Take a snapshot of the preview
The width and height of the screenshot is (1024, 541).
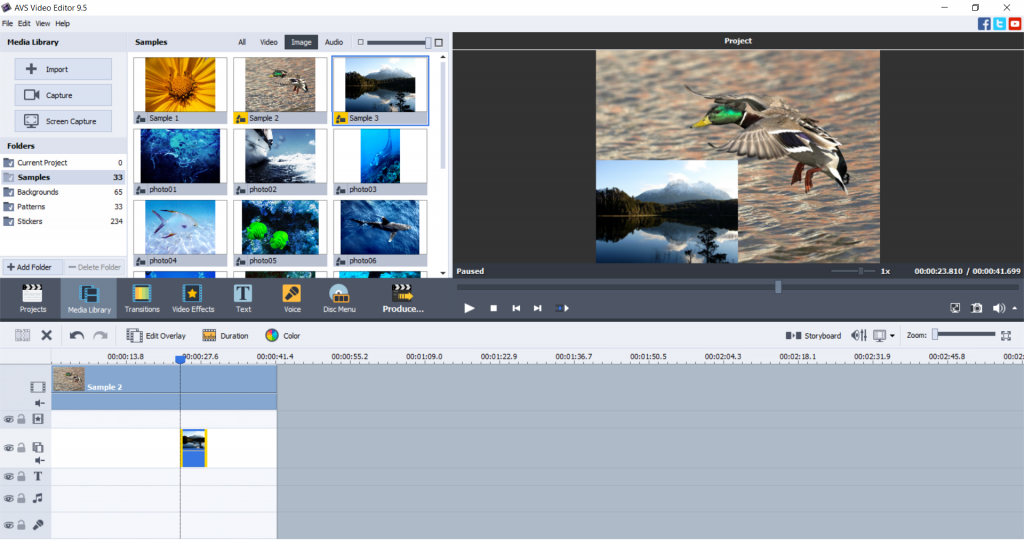pos(976,308)
